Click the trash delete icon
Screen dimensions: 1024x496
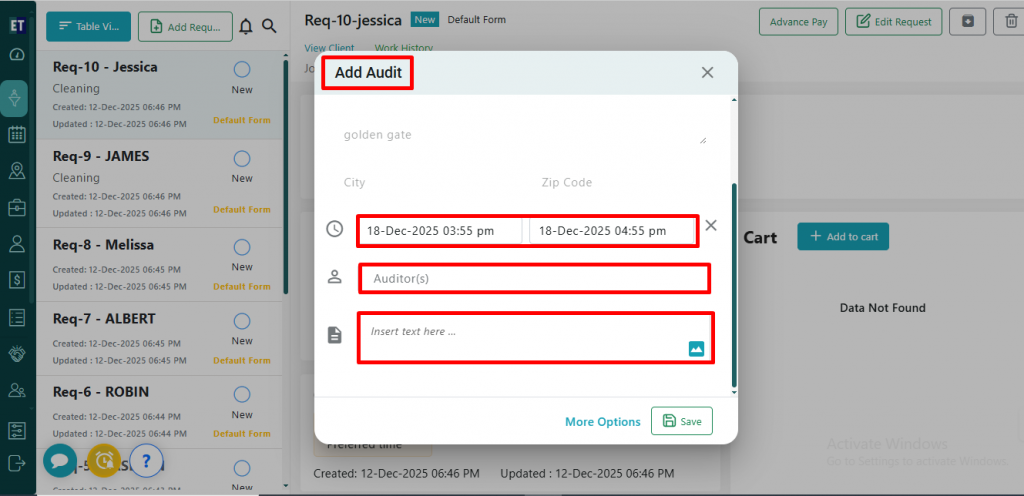[1009, 22]
